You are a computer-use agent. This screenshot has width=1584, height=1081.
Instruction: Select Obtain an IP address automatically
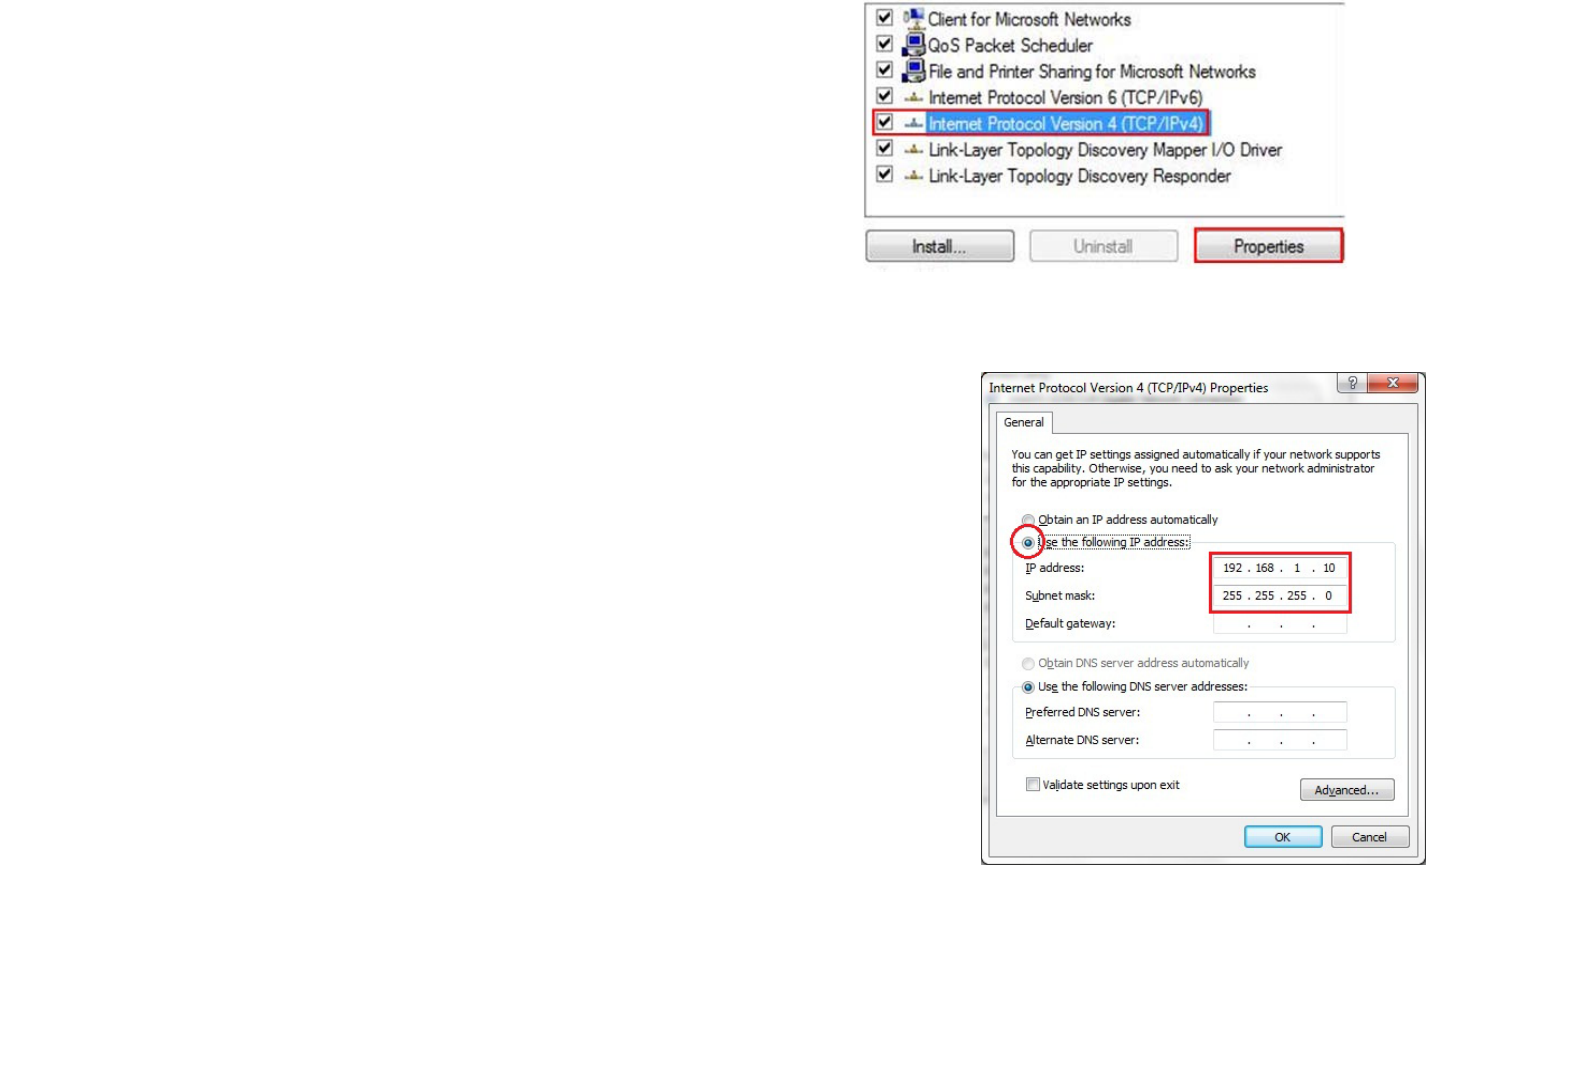pos(1028,520)
